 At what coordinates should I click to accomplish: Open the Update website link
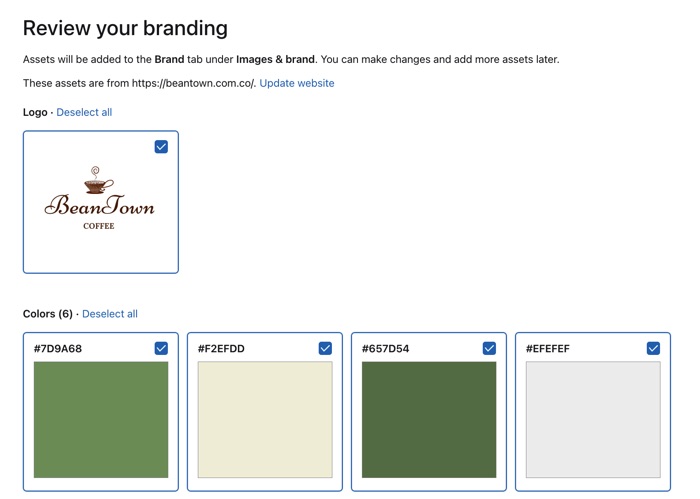pos(296,83)
